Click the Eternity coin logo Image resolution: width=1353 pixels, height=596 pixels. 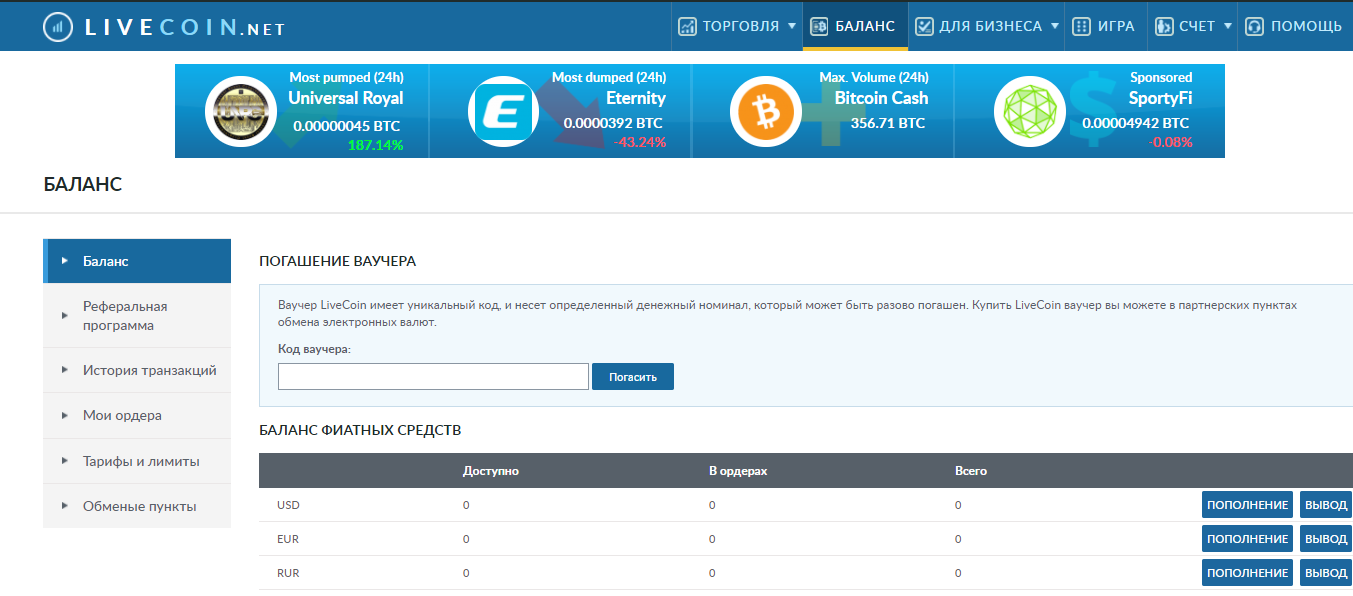(x=505, y=111)
